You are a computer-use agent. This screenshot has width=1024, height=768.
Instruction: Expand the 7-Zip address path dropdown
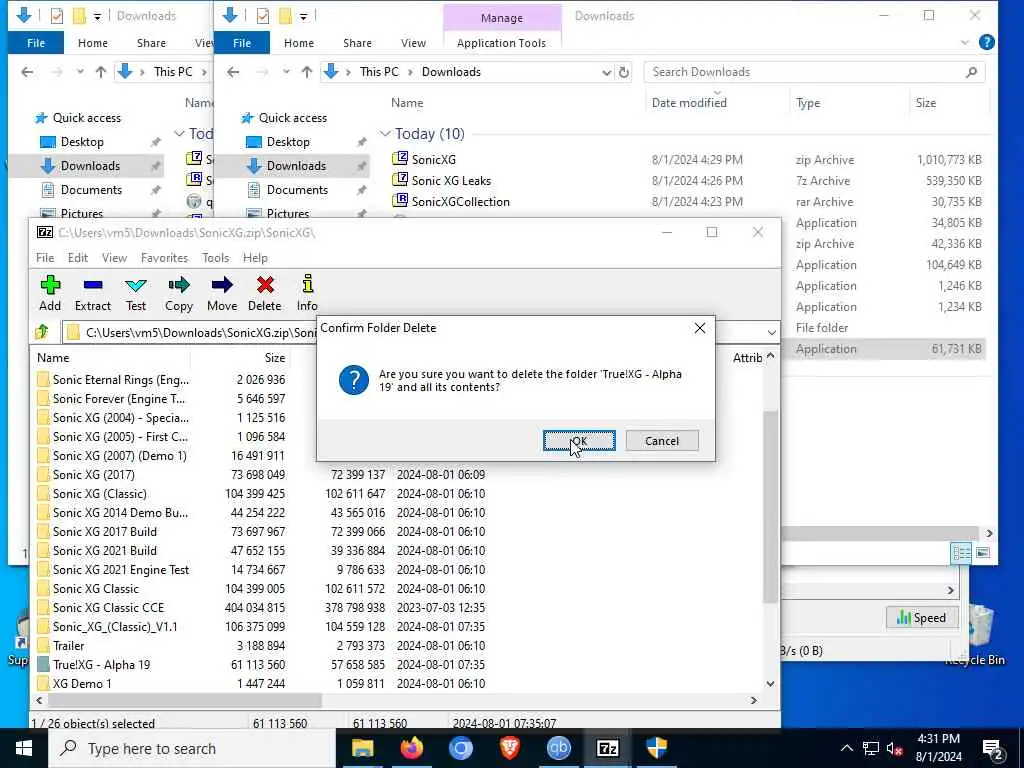(771, 332)
